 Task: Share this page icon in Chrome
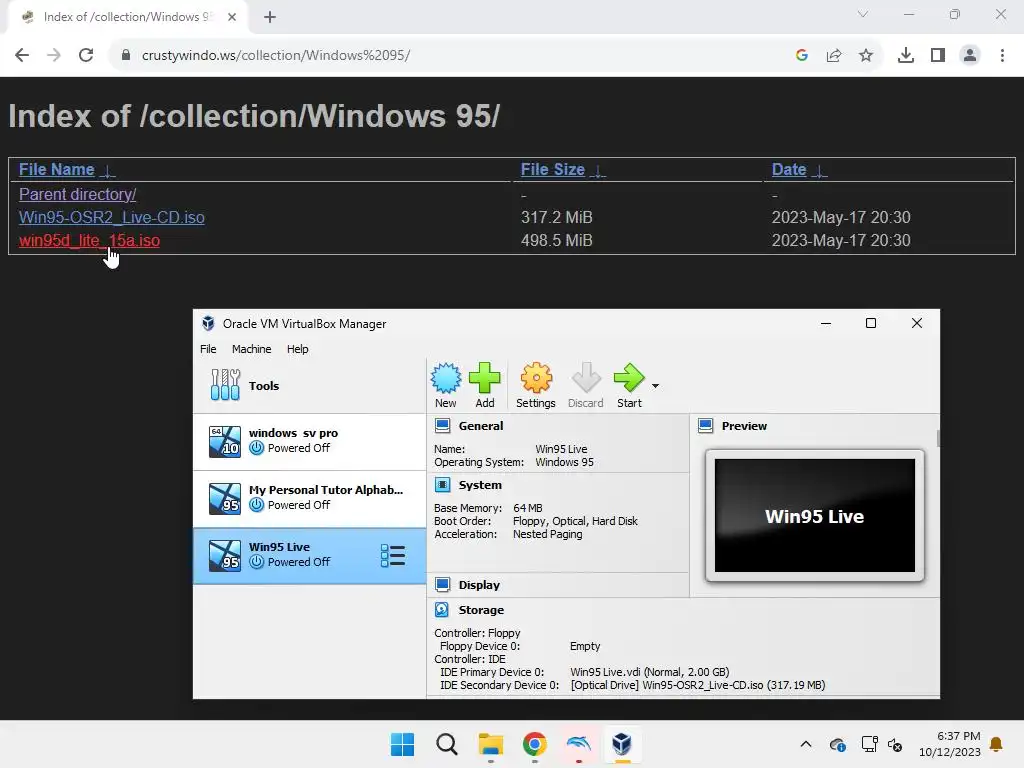click(x=834, y=56)
